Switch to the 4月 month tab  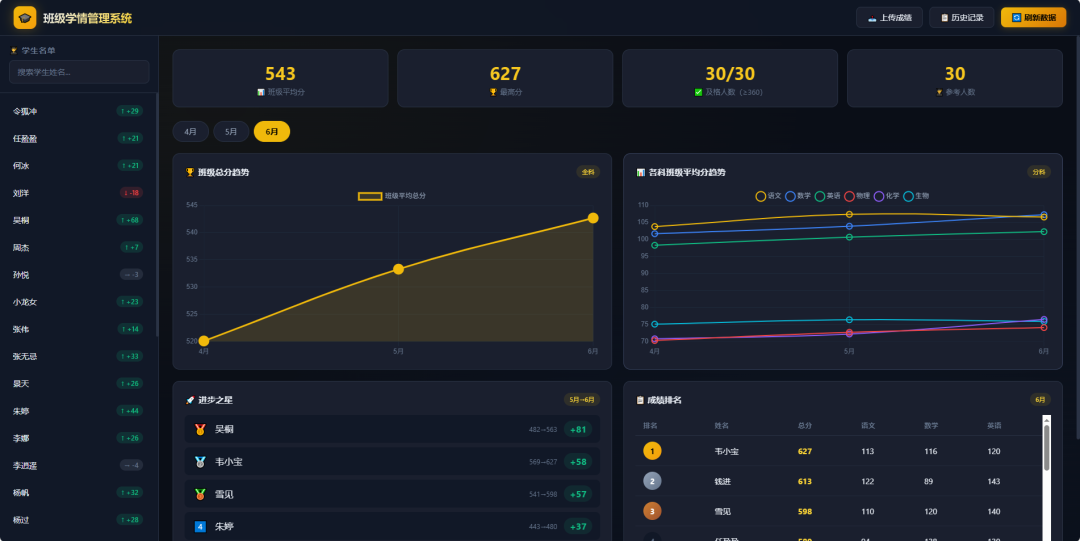point(191,132)
